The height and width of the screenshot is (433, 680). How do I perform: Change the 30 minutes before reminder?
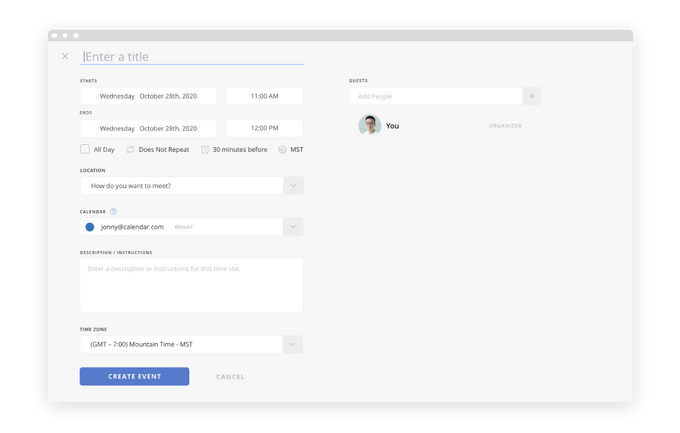click(x=240, y=150)
